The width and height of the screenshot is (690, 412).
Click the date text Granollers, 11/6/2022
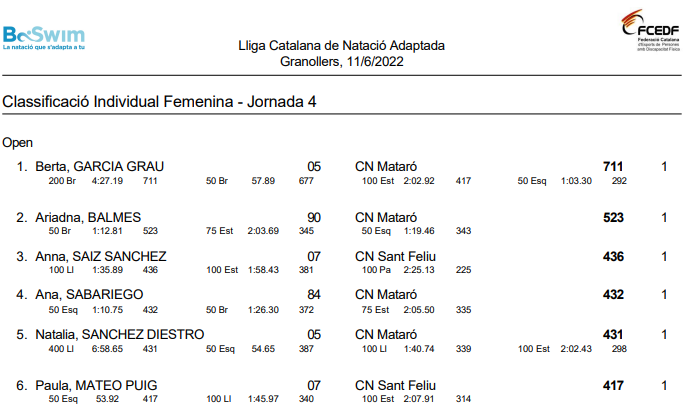[341, 61]
